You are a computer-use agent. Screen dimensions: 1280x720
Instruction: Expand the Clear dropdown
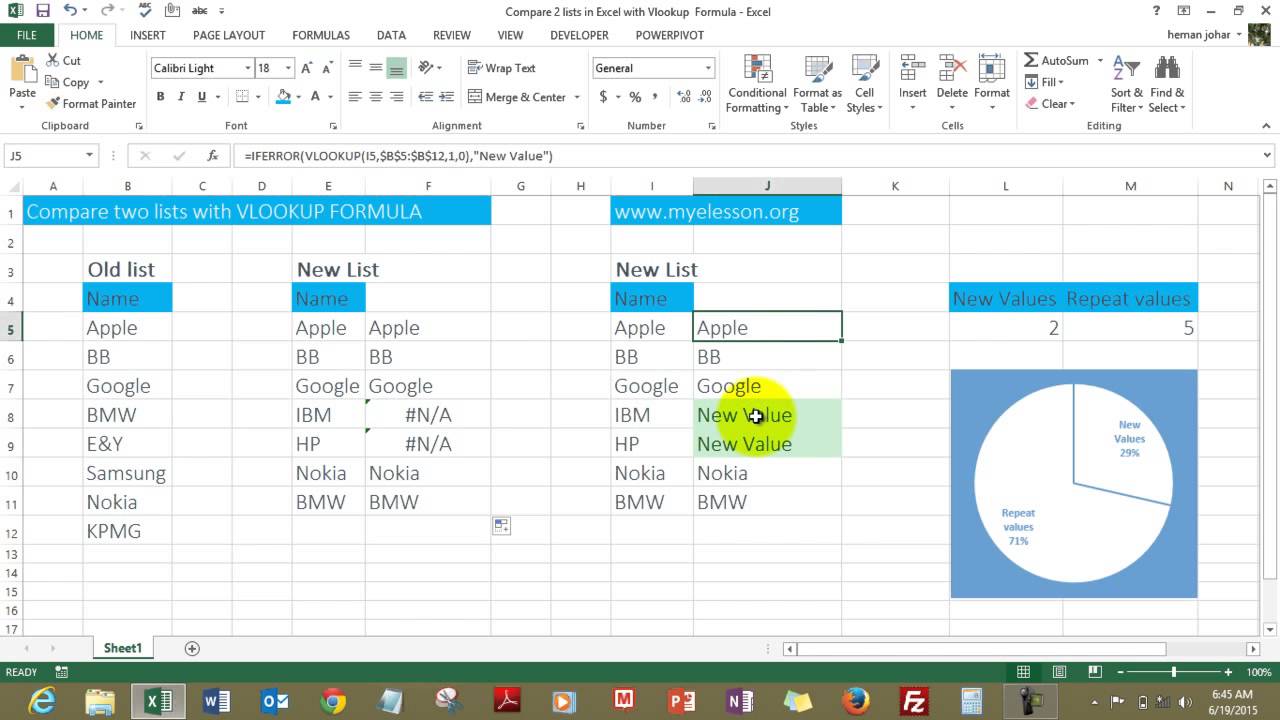[1071, 104]
